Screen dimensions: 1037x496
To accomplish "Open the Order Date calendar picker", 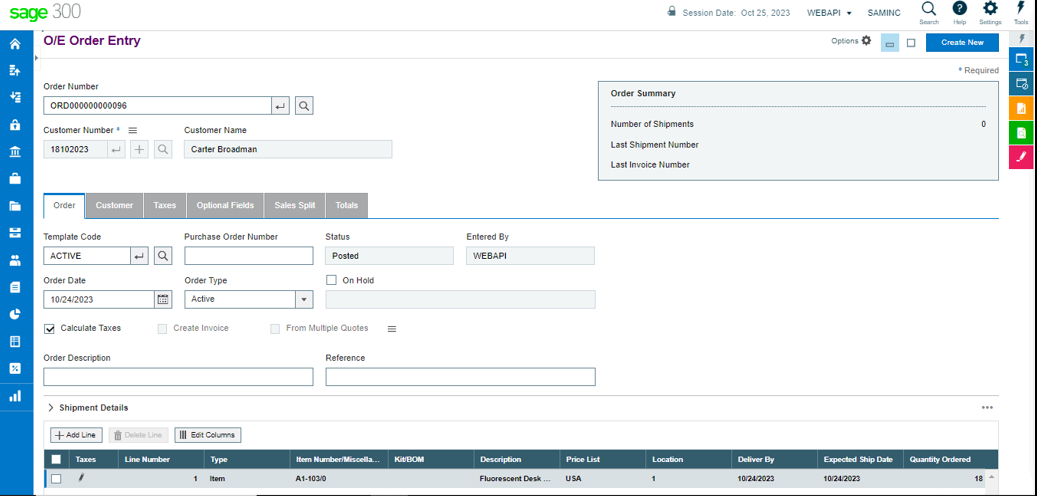I will (163, 299).
